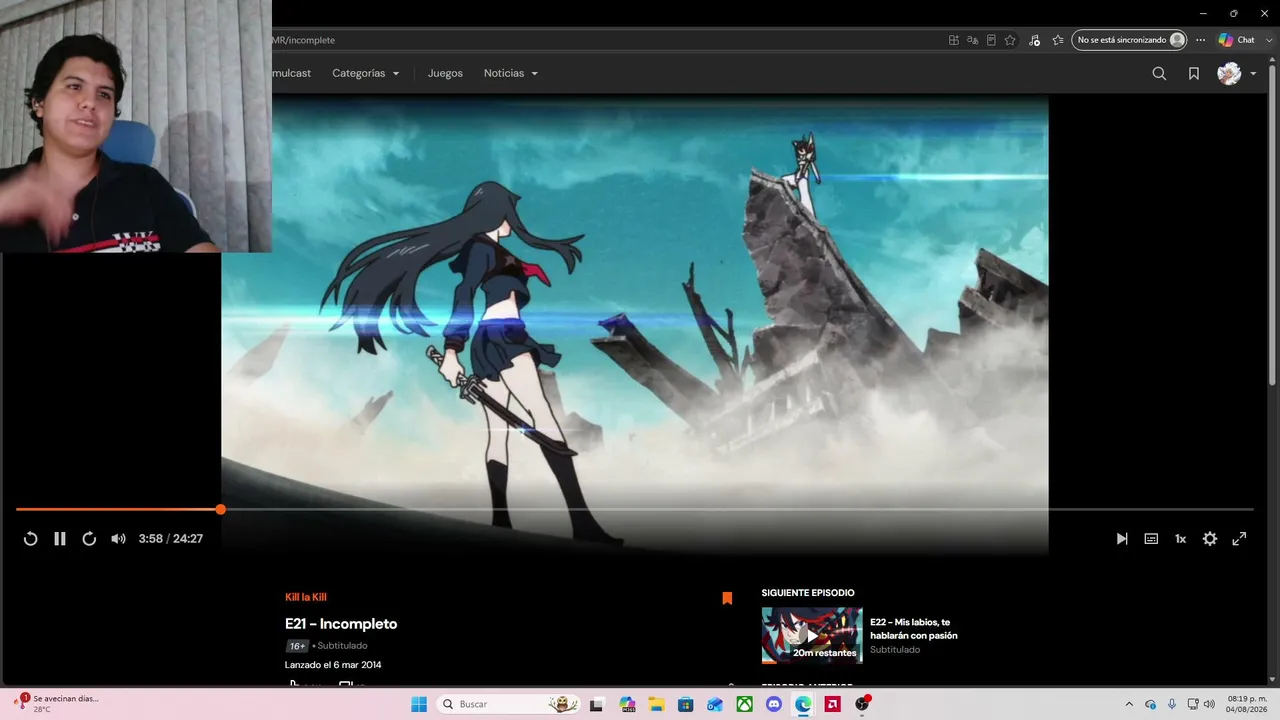1280x720 pixels.
Task: Click the 'Lanzado el 6 mar 2014' text
Action: click(x=333, y=665)
